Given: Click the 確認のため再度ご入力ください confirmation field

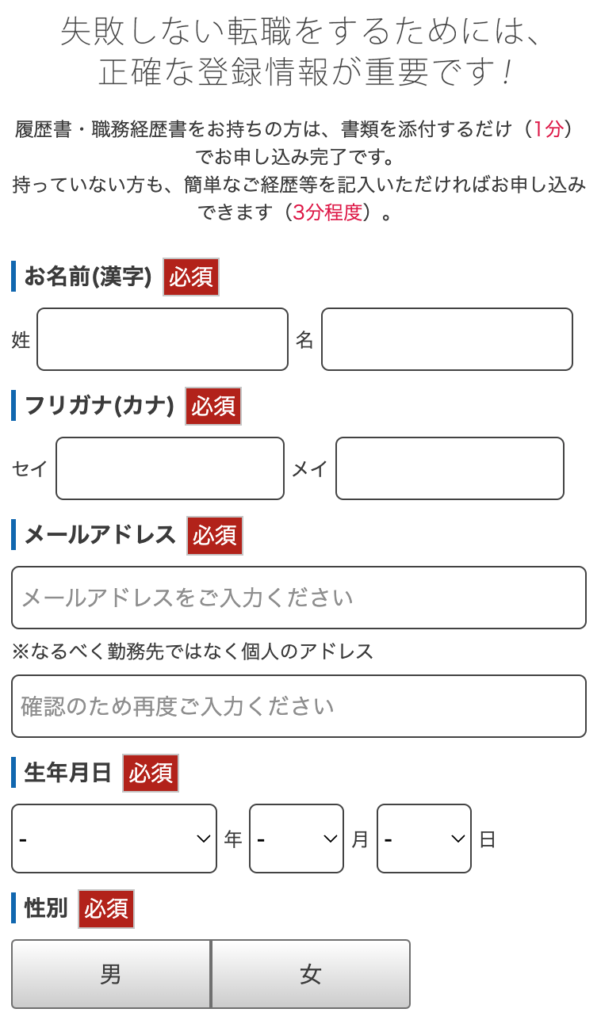Looking at the screenshot, I should coord(298,706).
